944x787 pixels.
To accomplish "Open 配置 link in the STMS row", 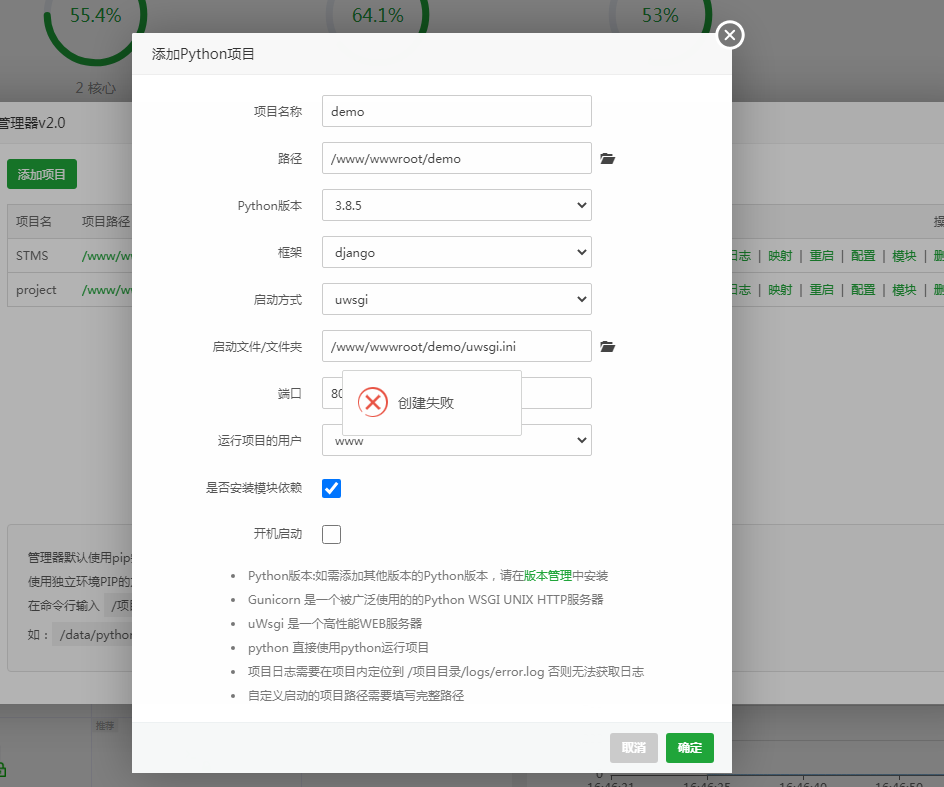I will 863,256.
